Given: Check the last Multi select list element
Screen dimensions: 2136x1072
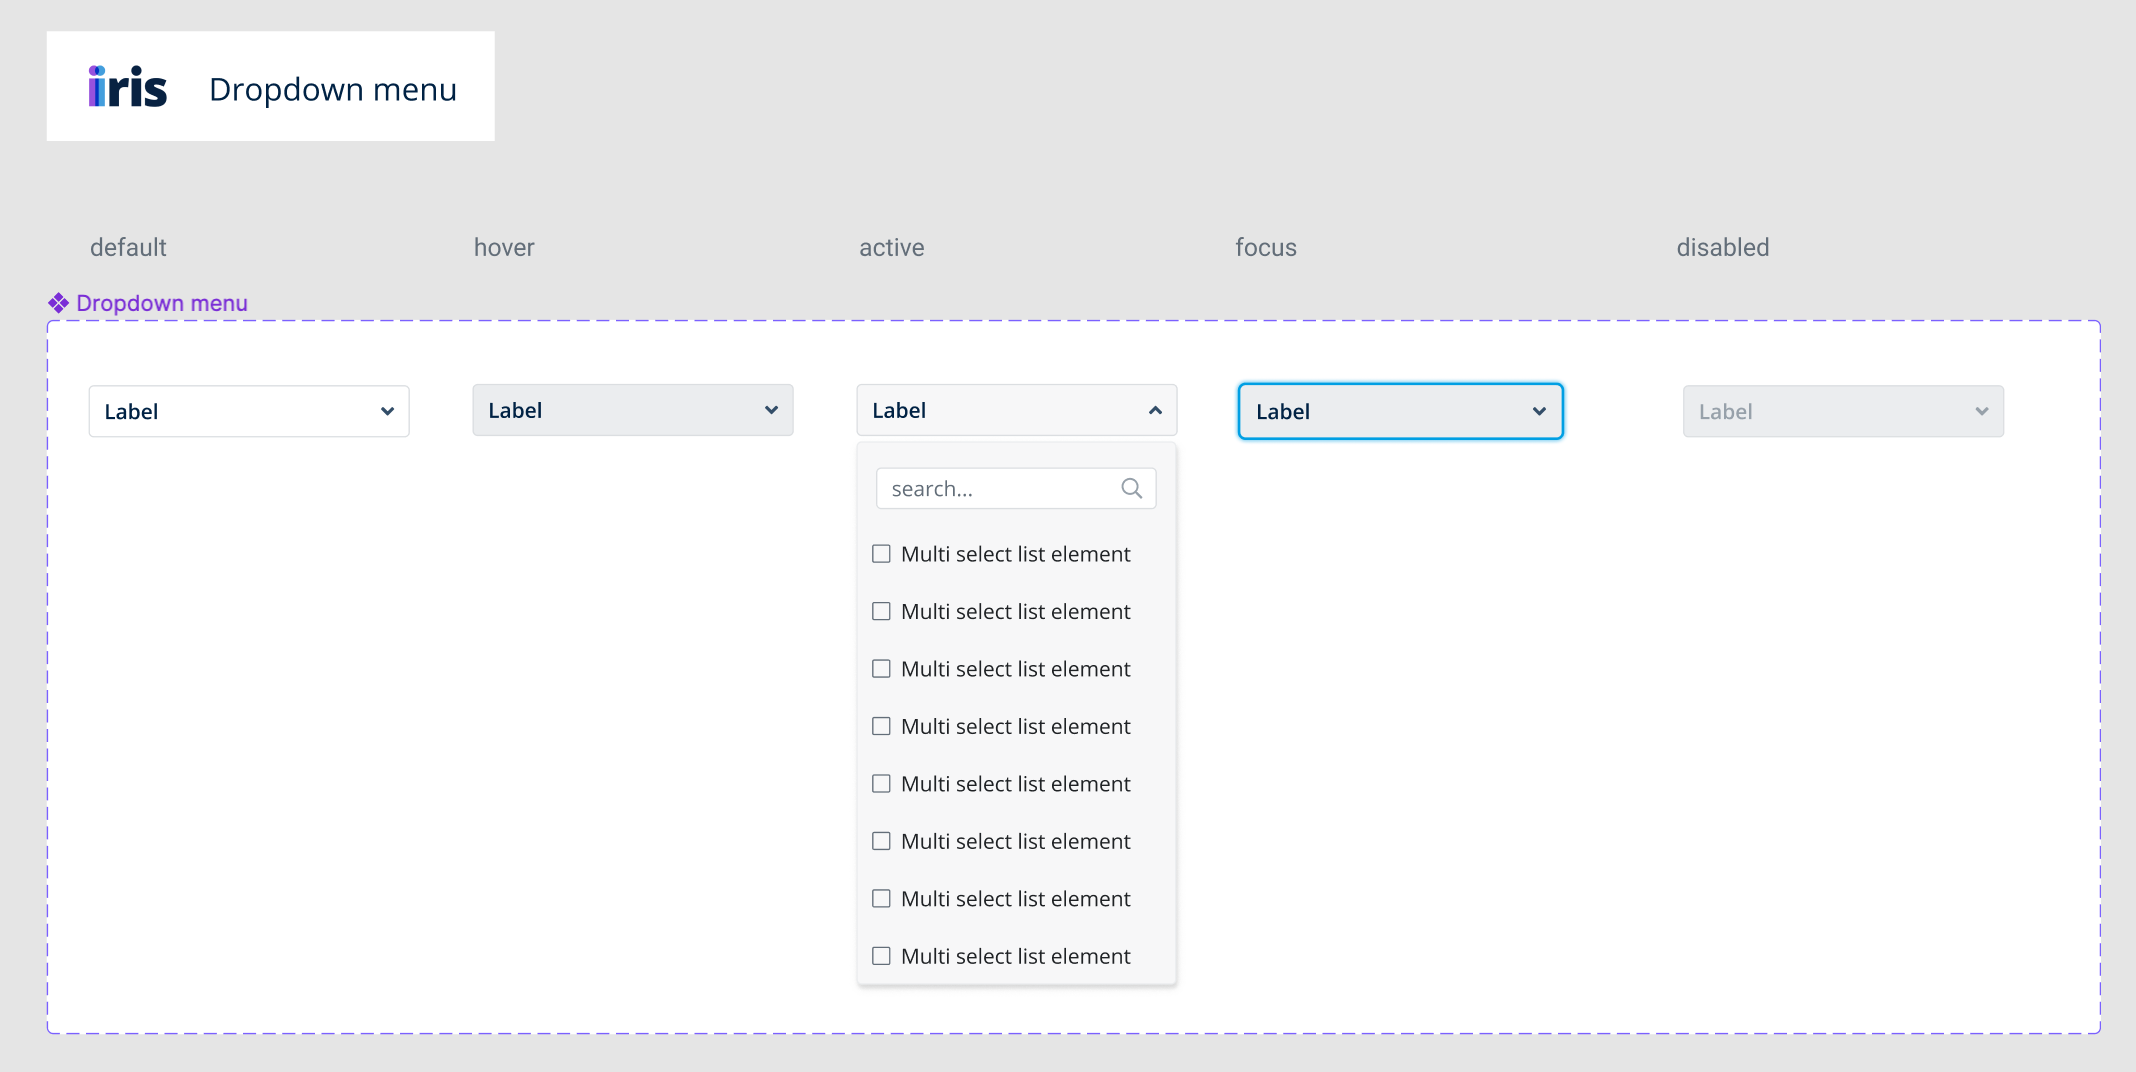Looking at the screenshot, I should pos(881,956).
